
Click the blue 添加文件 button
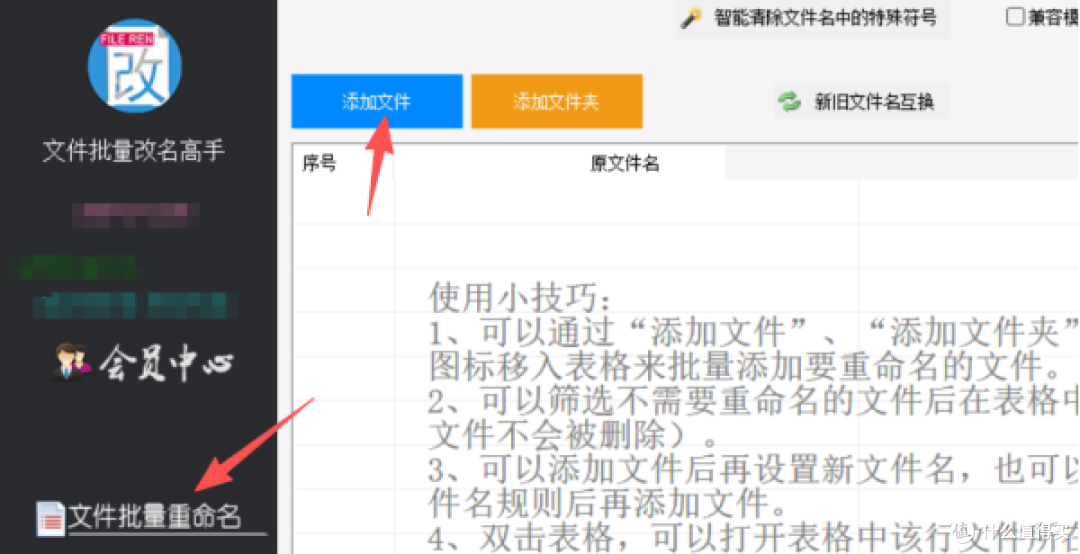377,101
